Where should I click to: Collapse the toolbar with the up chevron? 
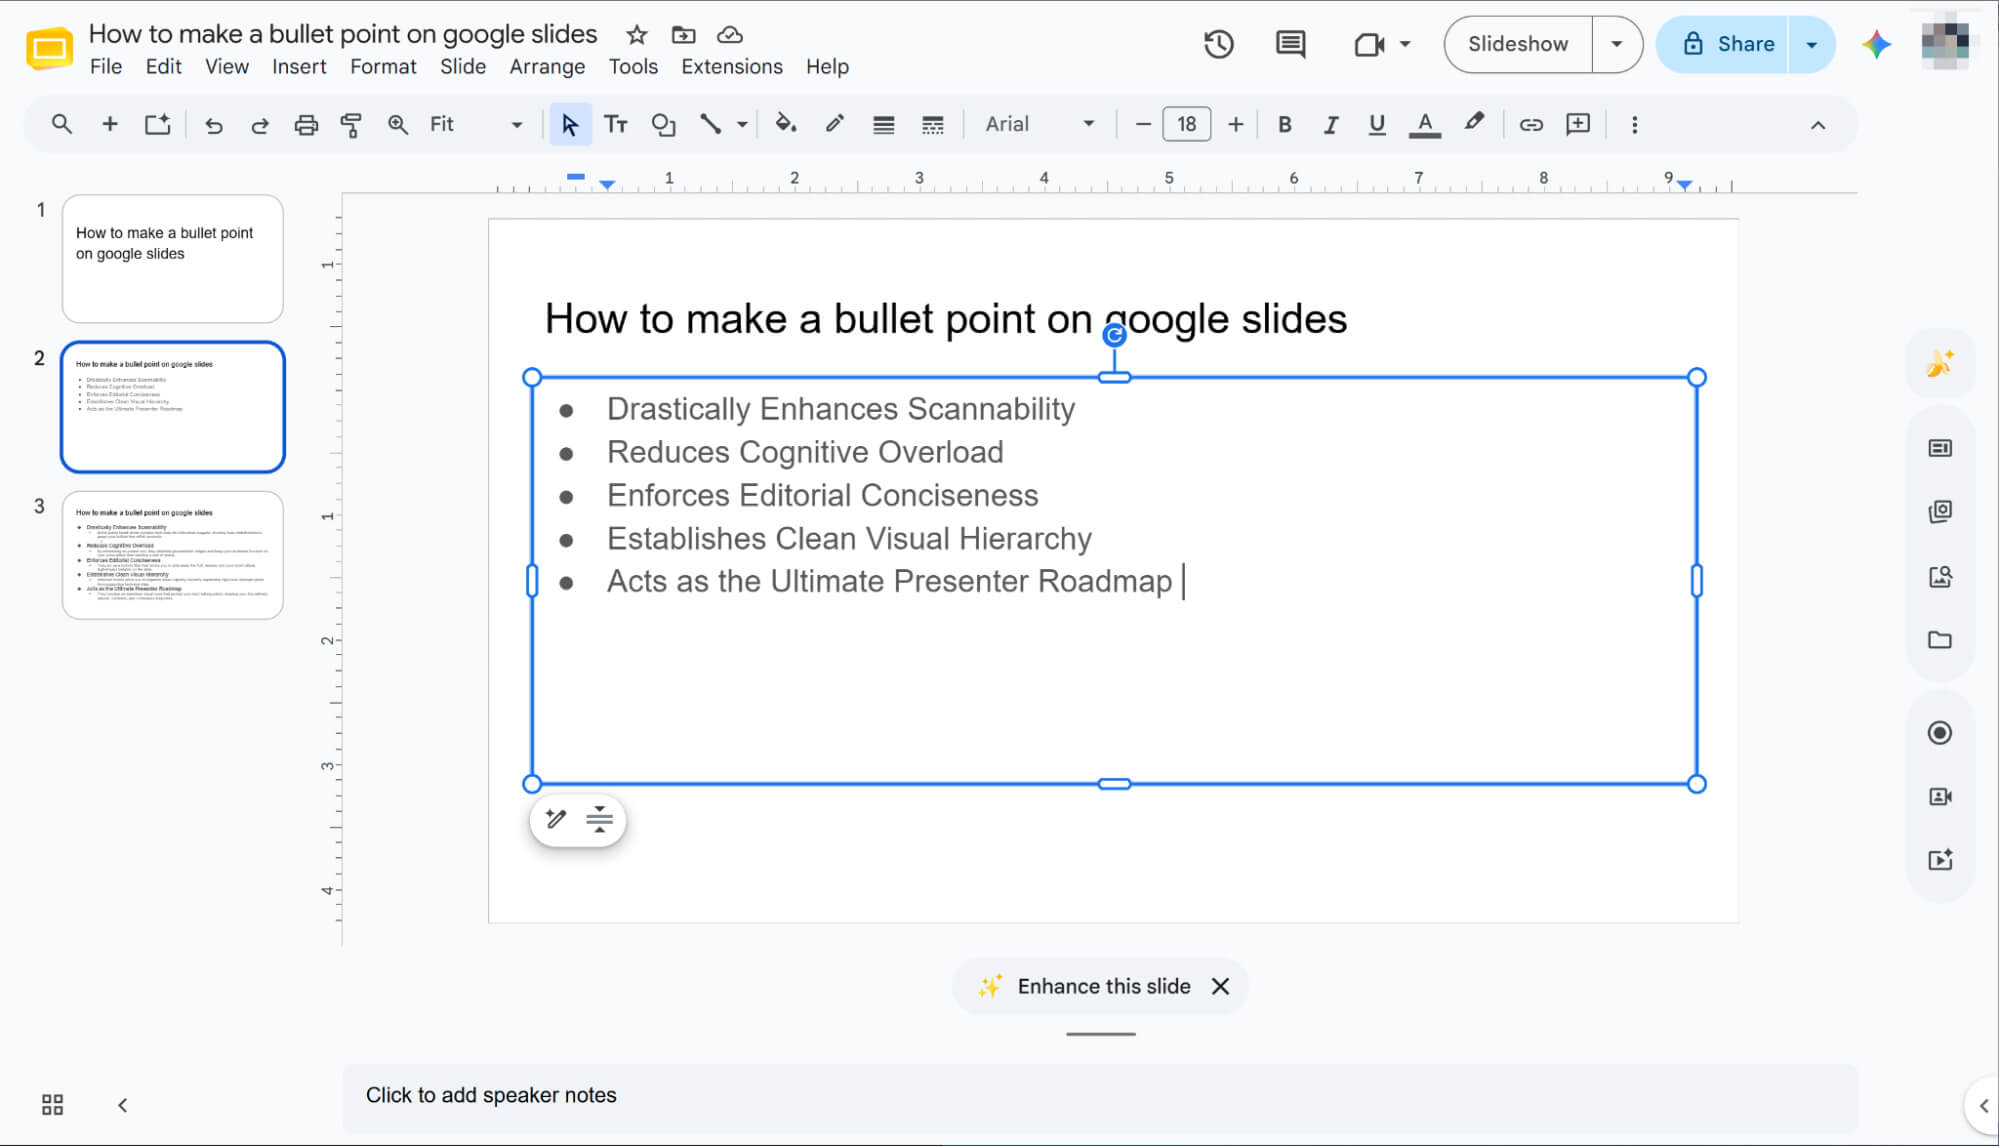point(1818,125)
